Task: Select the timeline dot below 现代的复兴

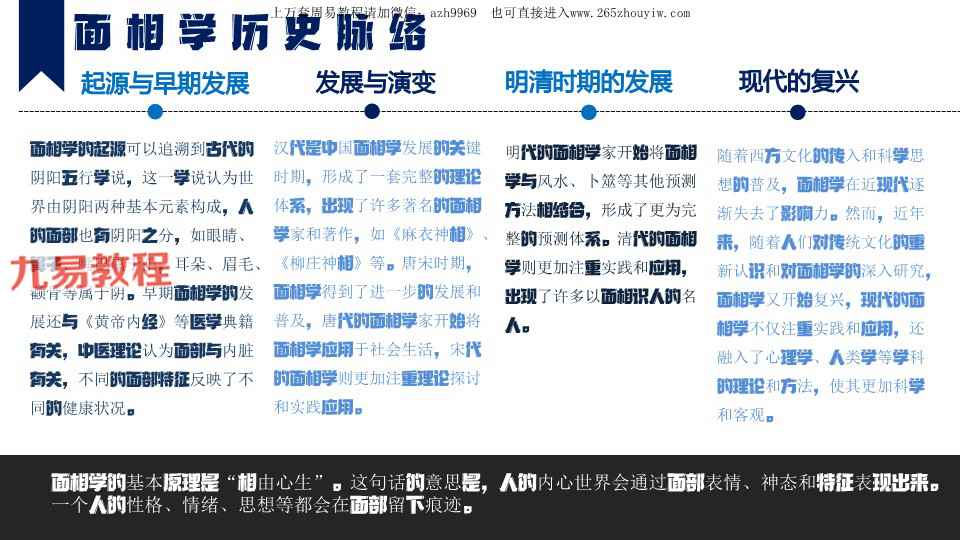Action: click(x=797, y=112)
